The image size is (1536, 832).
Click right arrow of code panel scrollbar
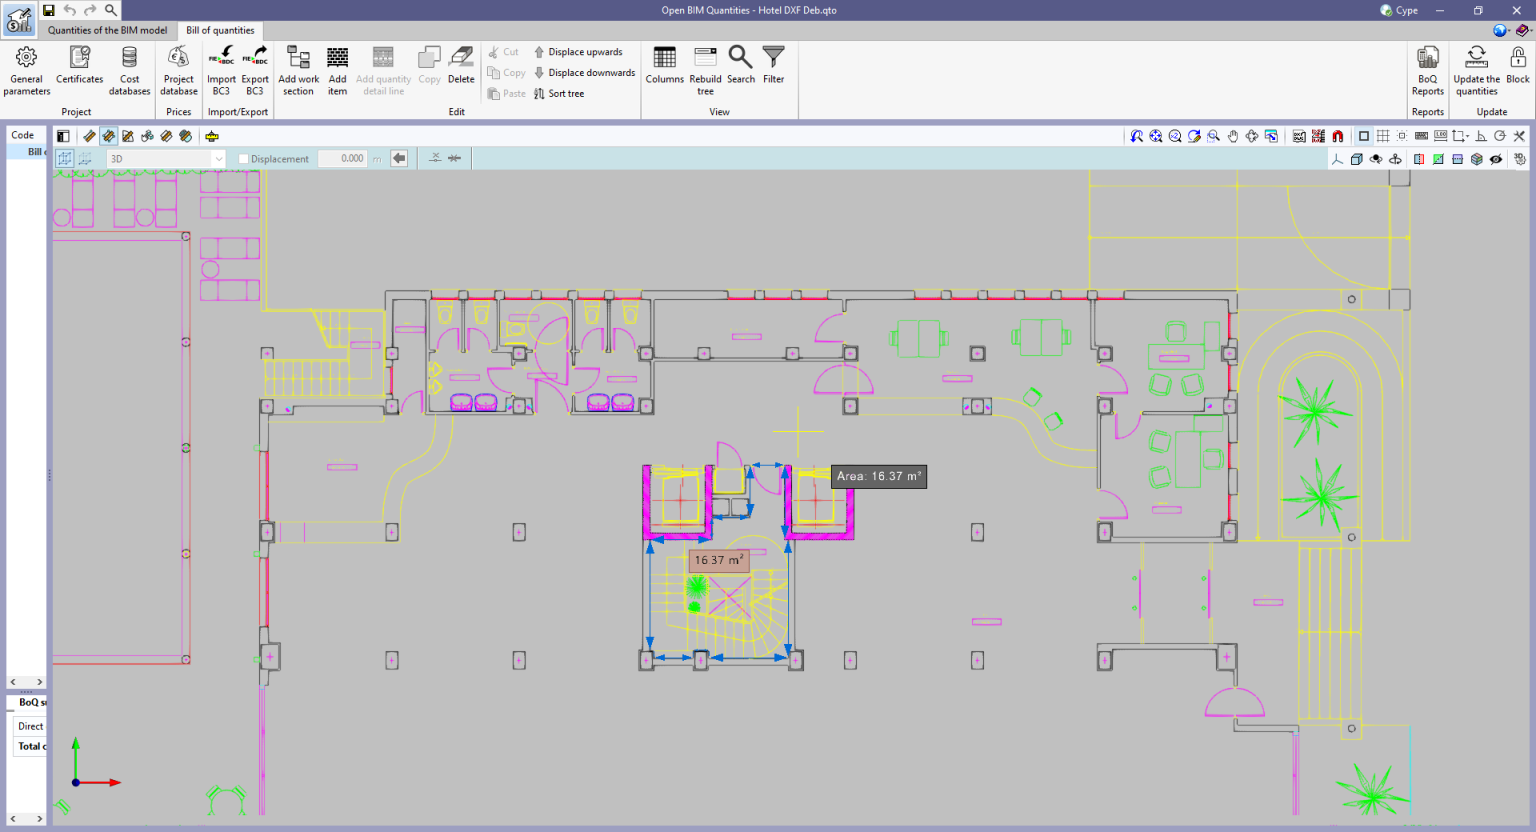pos(40,682)
